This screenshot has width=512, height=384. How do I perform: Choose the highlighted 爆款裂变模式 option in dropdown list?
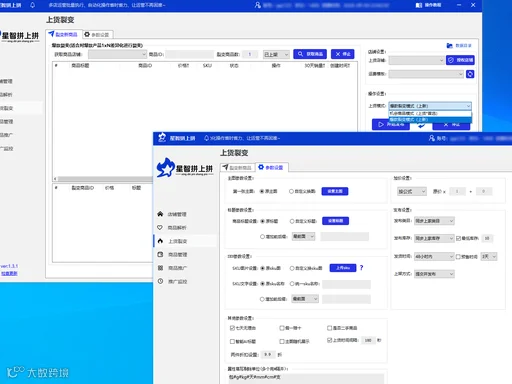430,119
